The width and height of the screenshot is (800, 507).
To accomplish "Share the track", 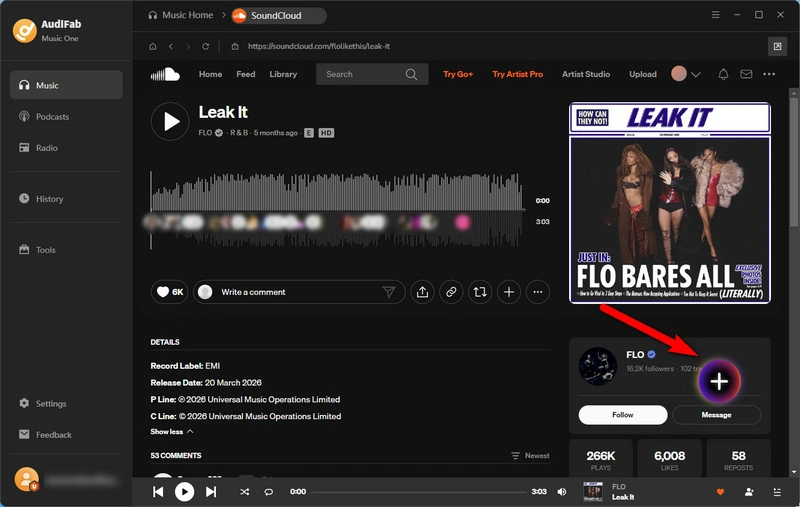I will click(x=422, y=292).
